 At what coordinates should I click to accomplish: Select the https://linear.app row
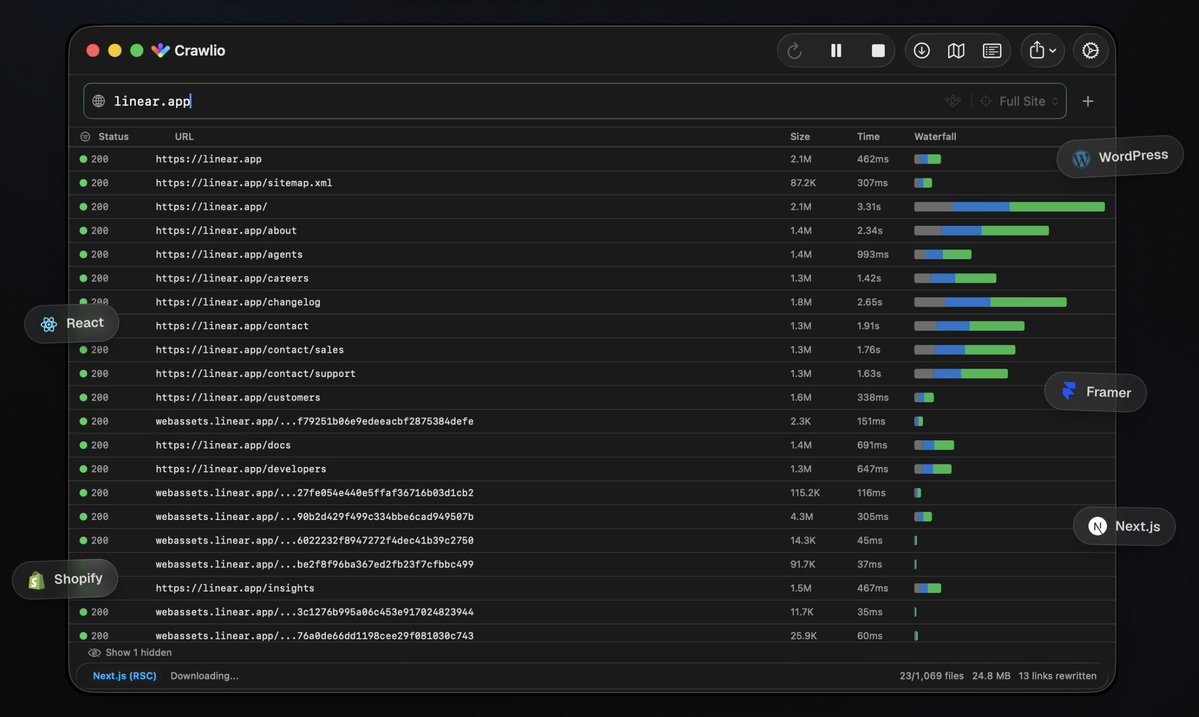(x=592, y=159)
